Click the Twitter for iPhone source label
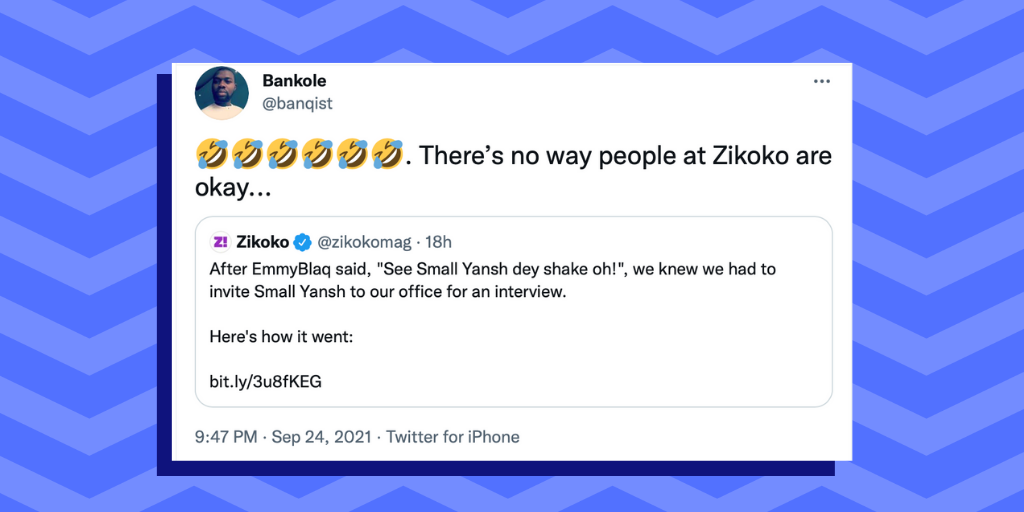 pos(453,437)
